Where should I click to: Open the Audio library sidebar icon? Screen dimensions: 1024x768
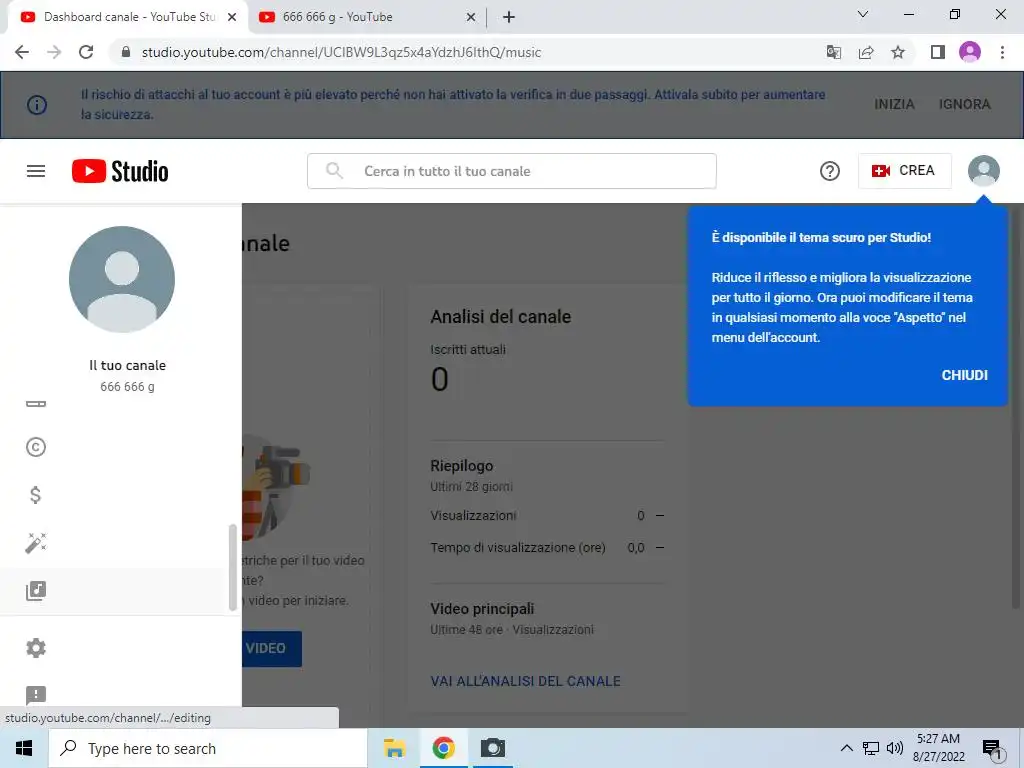[36, 591]
